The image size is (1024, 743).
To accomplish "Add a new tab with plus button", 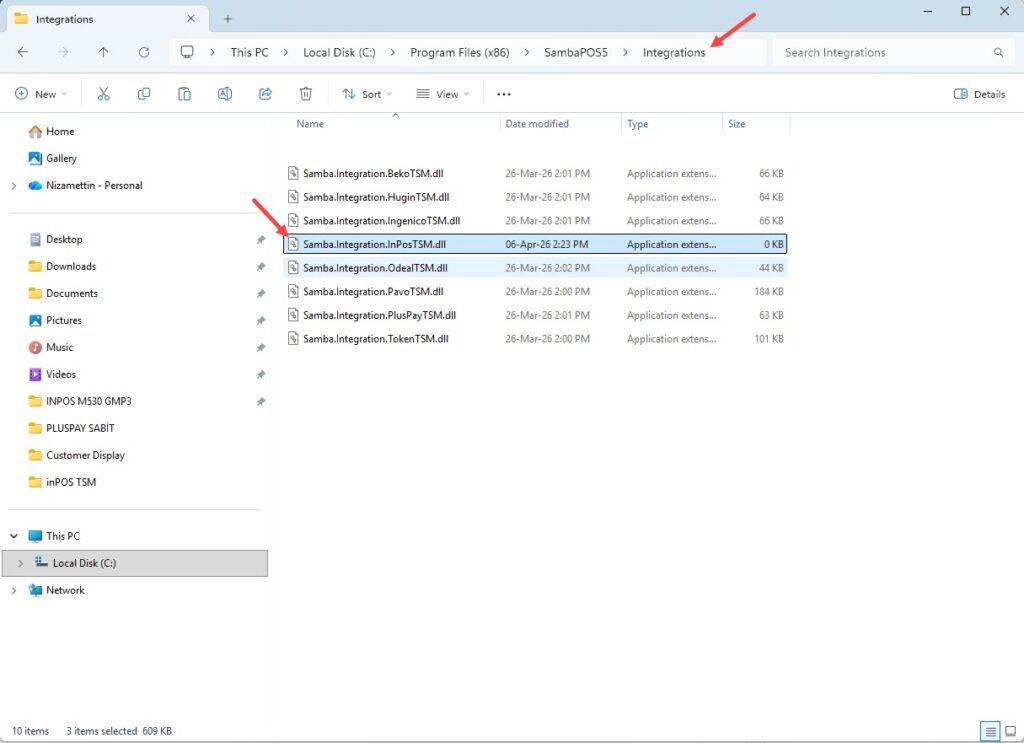I will 228,19.
